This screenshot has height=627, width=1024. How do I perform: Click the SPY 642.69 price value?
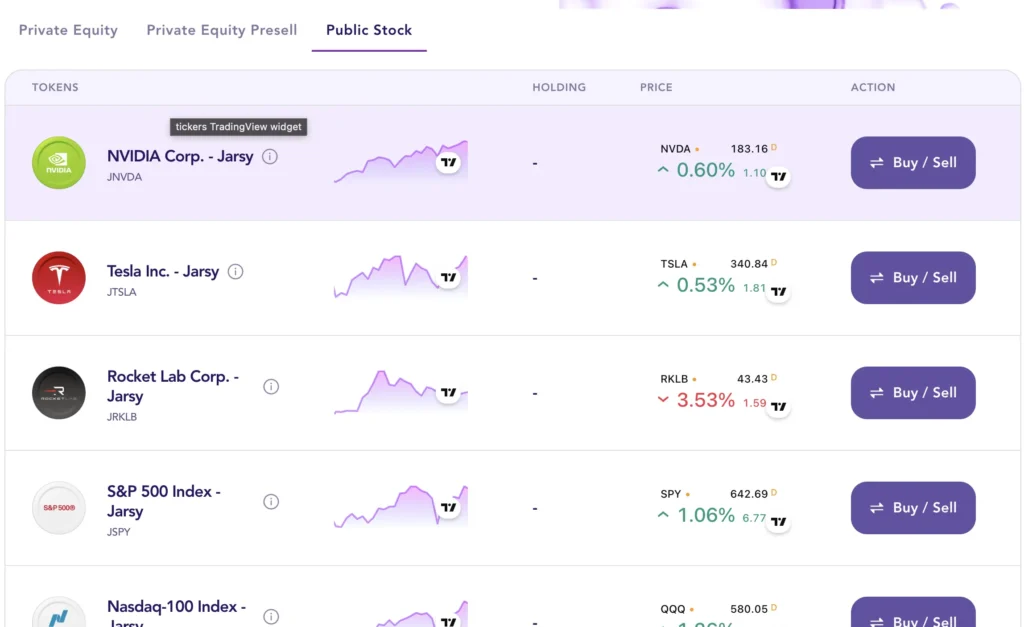click(x=749, y=494)
